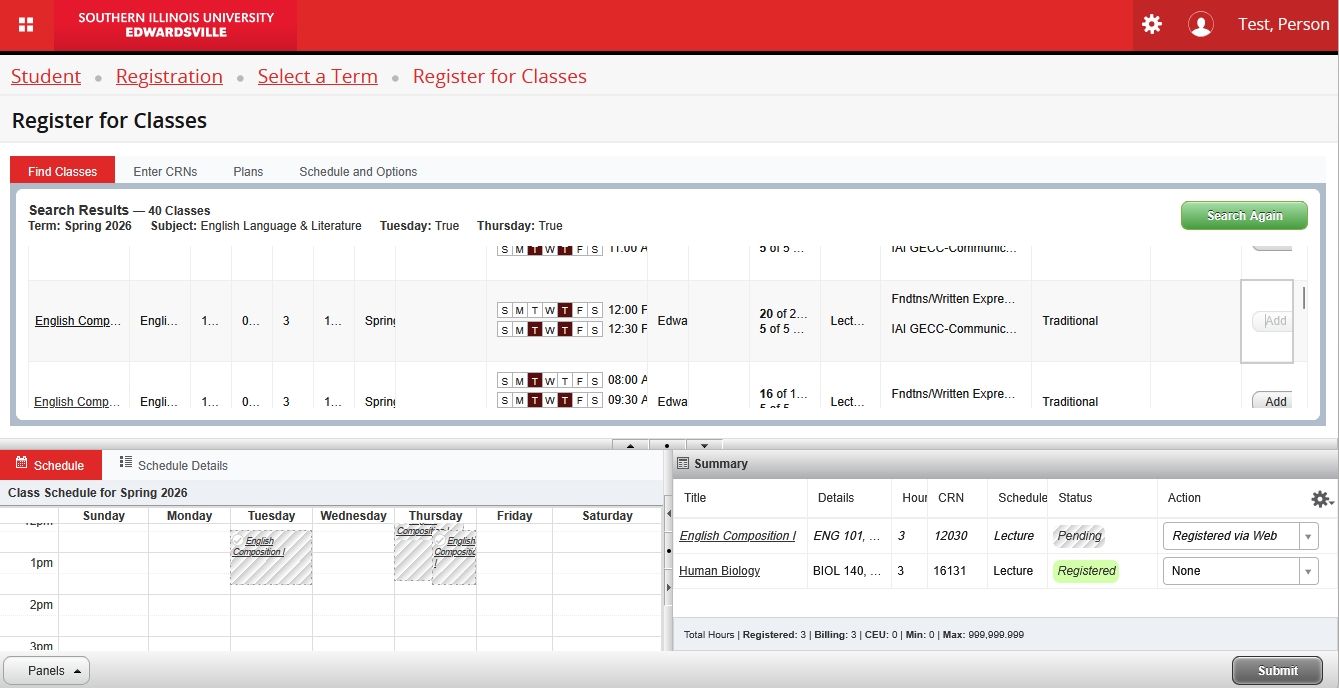
Task: Open the Summary table gear options
Action: point(1321,499)
